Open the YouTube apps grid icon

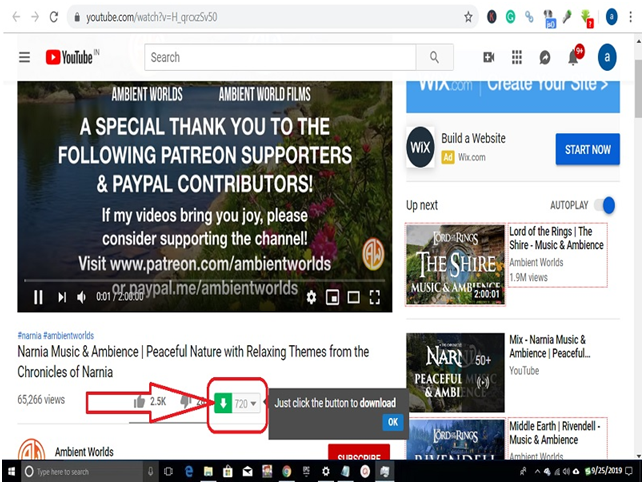(517, 57)
